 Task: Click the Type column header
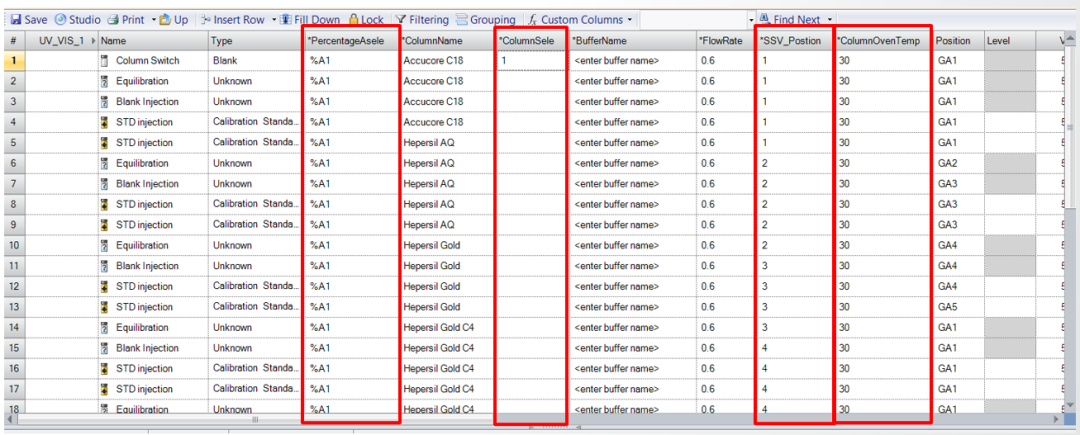click(x=222, y=40)
